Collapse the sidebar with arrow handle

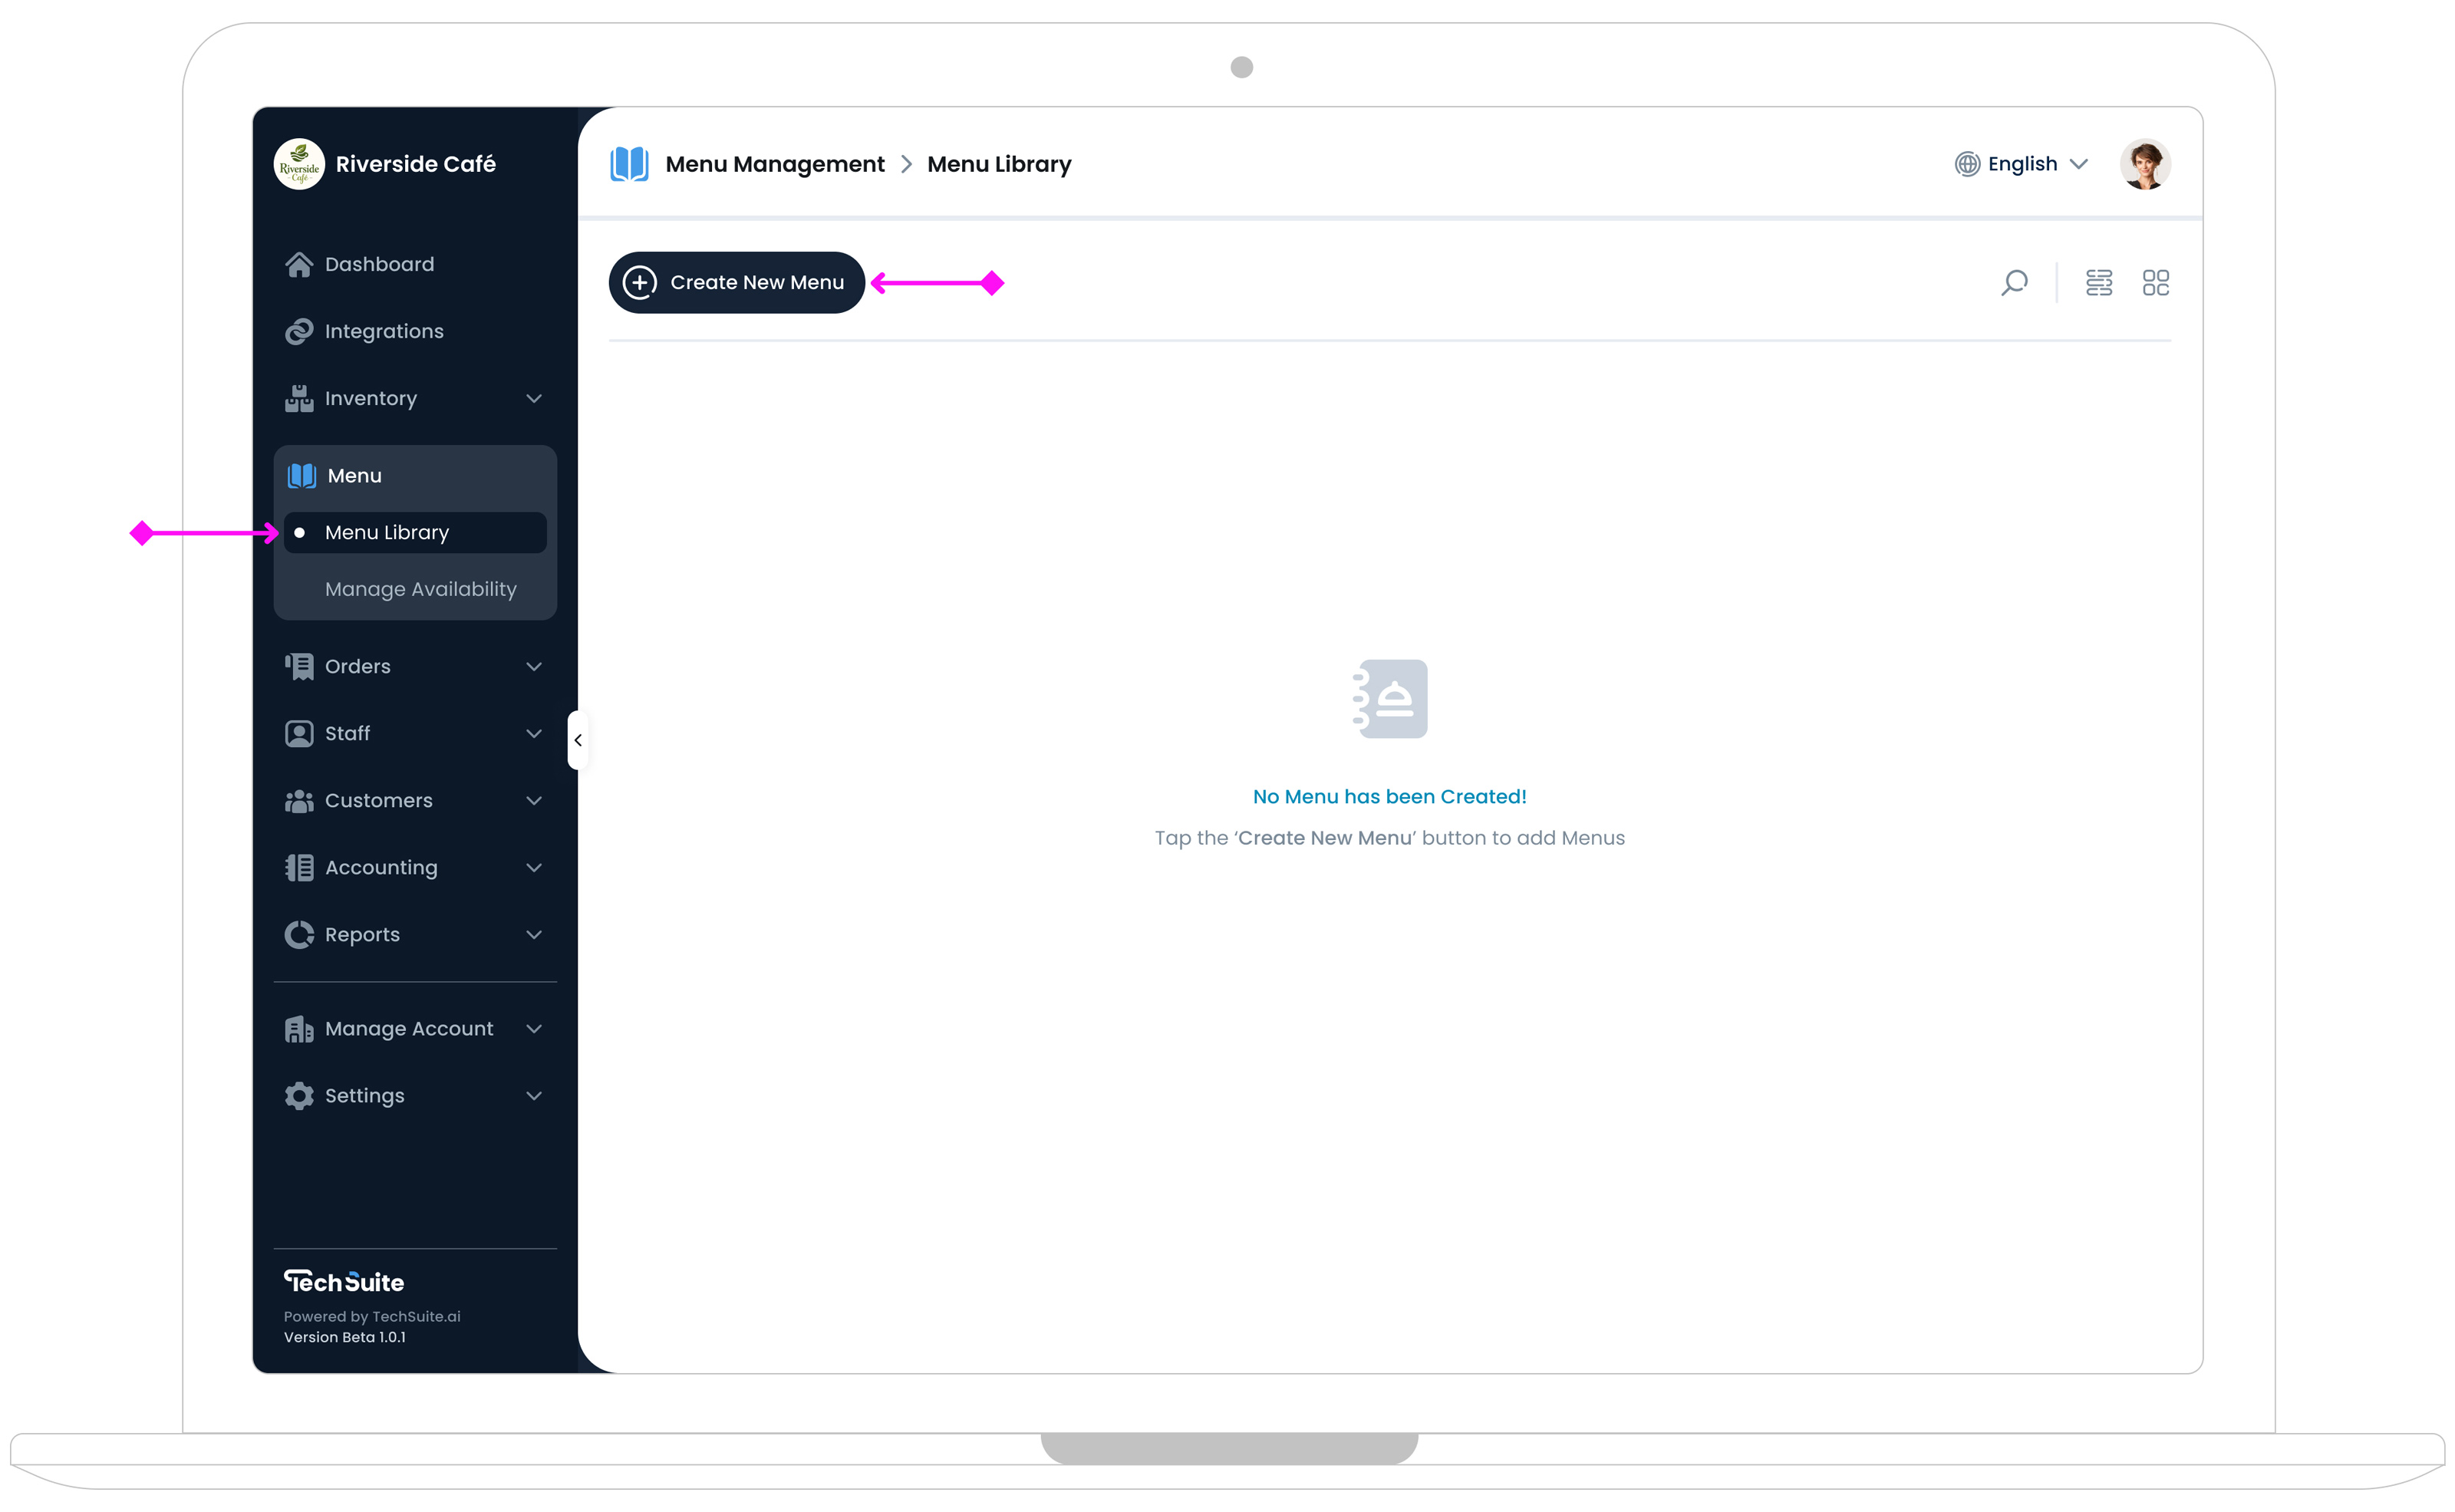tap(578, 740)
